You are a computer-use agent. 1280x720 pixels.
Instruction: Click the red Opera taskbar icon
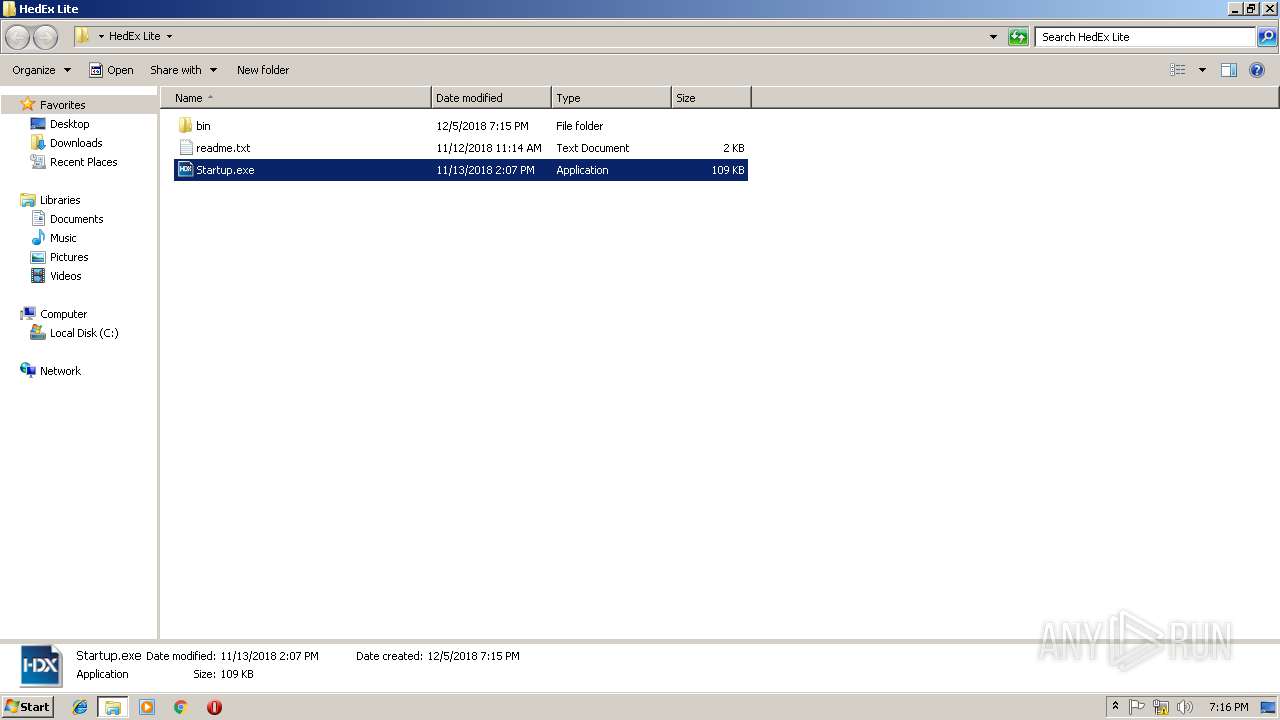coord(214,707)
